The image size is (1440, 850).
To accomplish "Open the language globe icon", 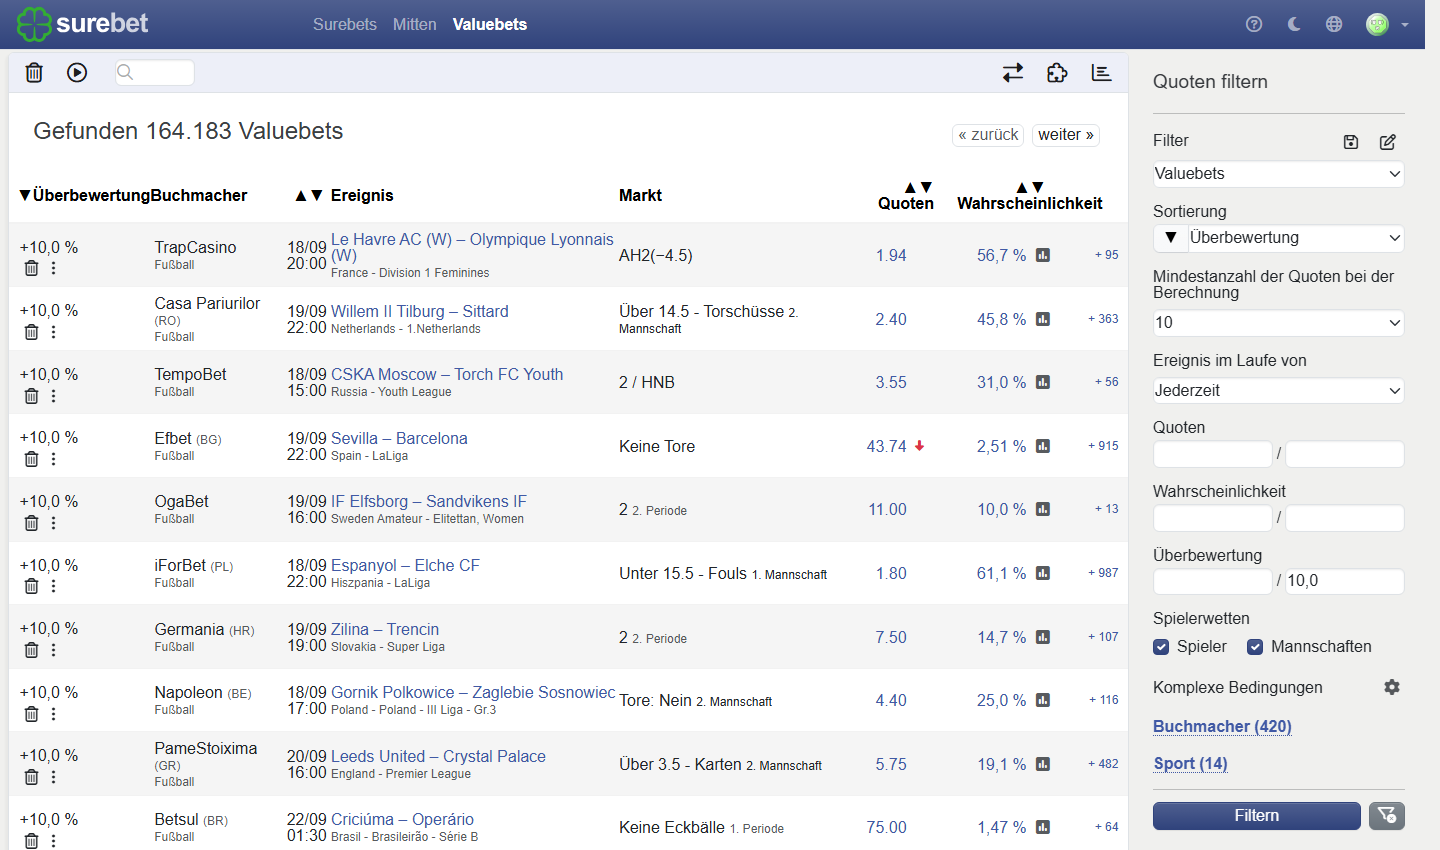I will point(1334,24).
